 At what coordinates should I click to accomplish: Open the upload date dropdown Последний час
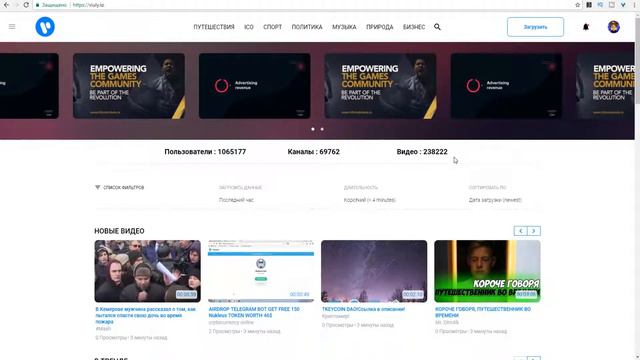[236, 200]
